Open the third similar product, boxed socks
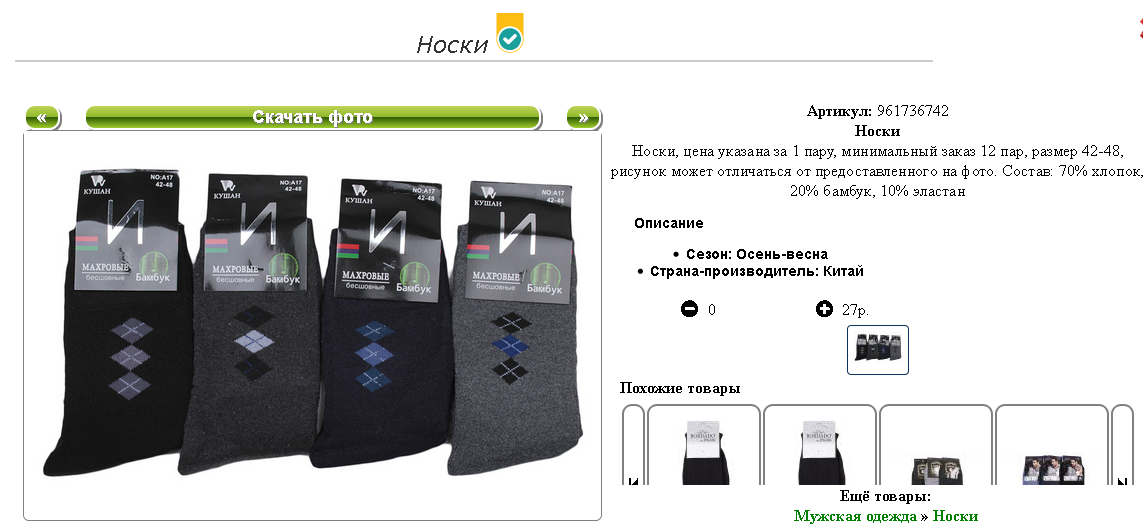The height and width of the screenshot is (524, 1143). pos(936,445)
